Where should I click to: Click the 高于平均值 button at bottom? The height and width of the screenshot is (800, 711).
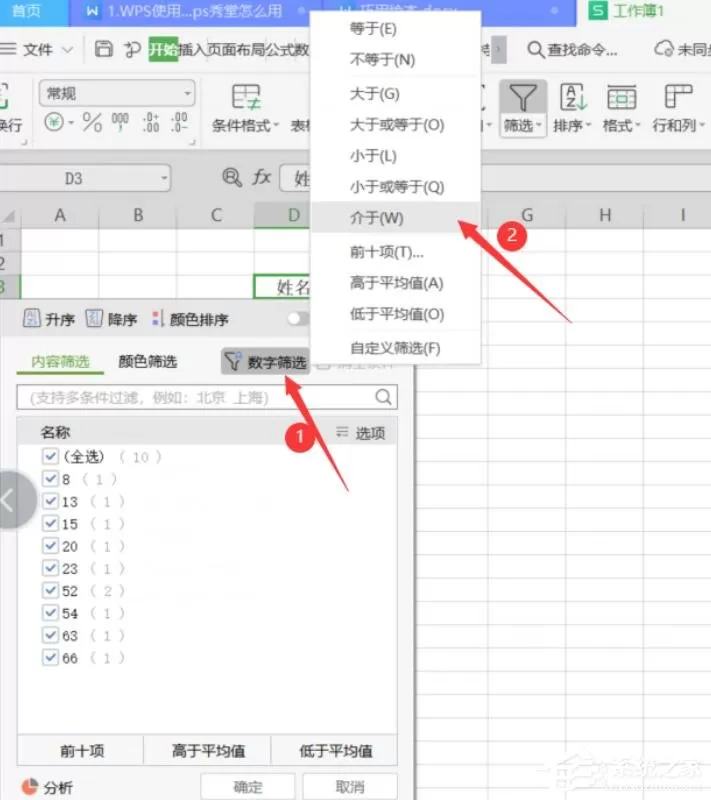[208, 751]
